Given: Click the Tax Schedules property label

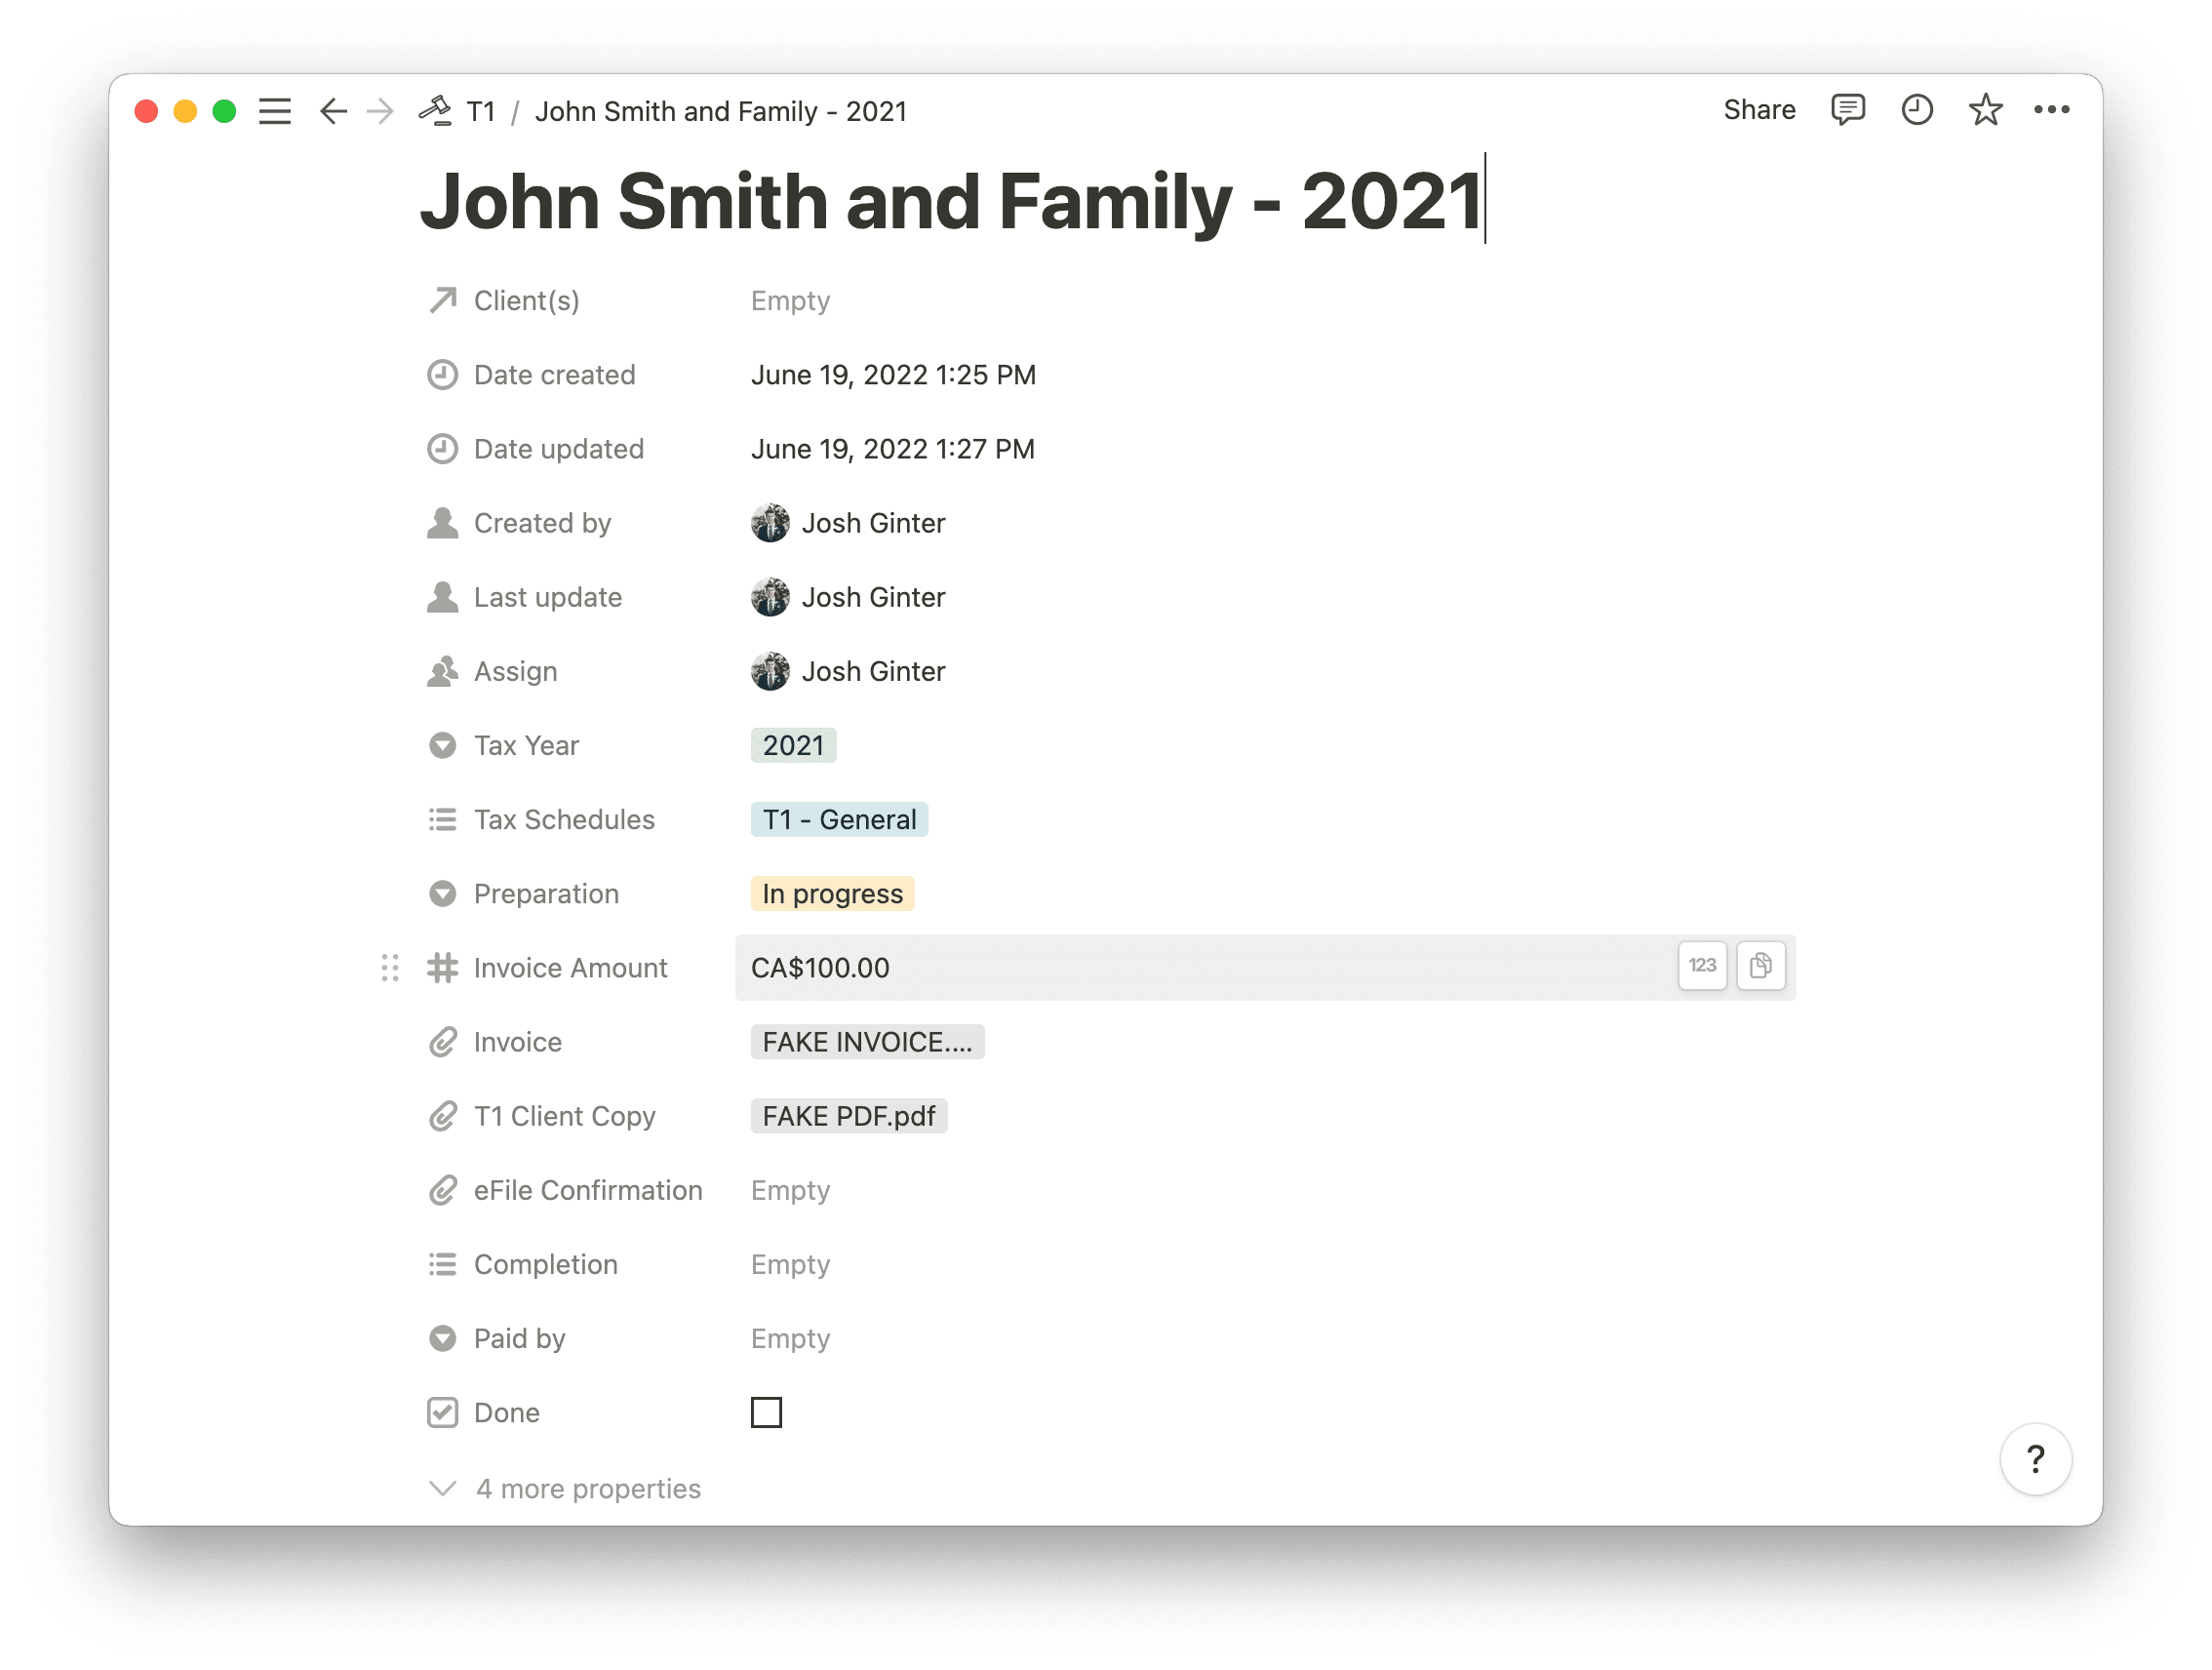Looking at the screenshot, I should (564, 819).
